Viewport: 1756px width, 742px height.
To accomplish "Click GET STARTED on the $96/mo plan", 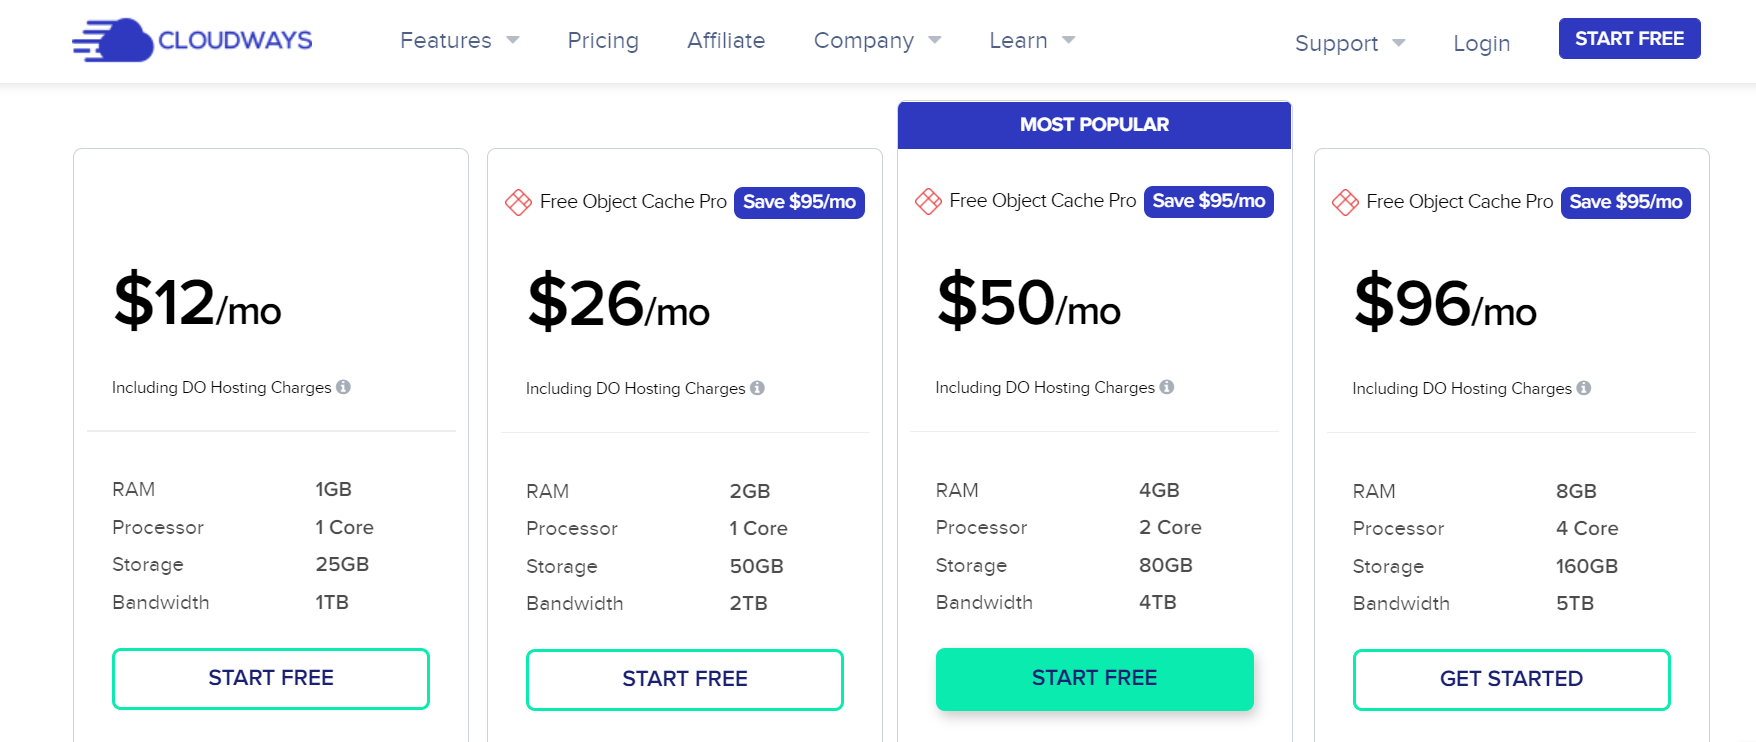I will (1511, 679).
